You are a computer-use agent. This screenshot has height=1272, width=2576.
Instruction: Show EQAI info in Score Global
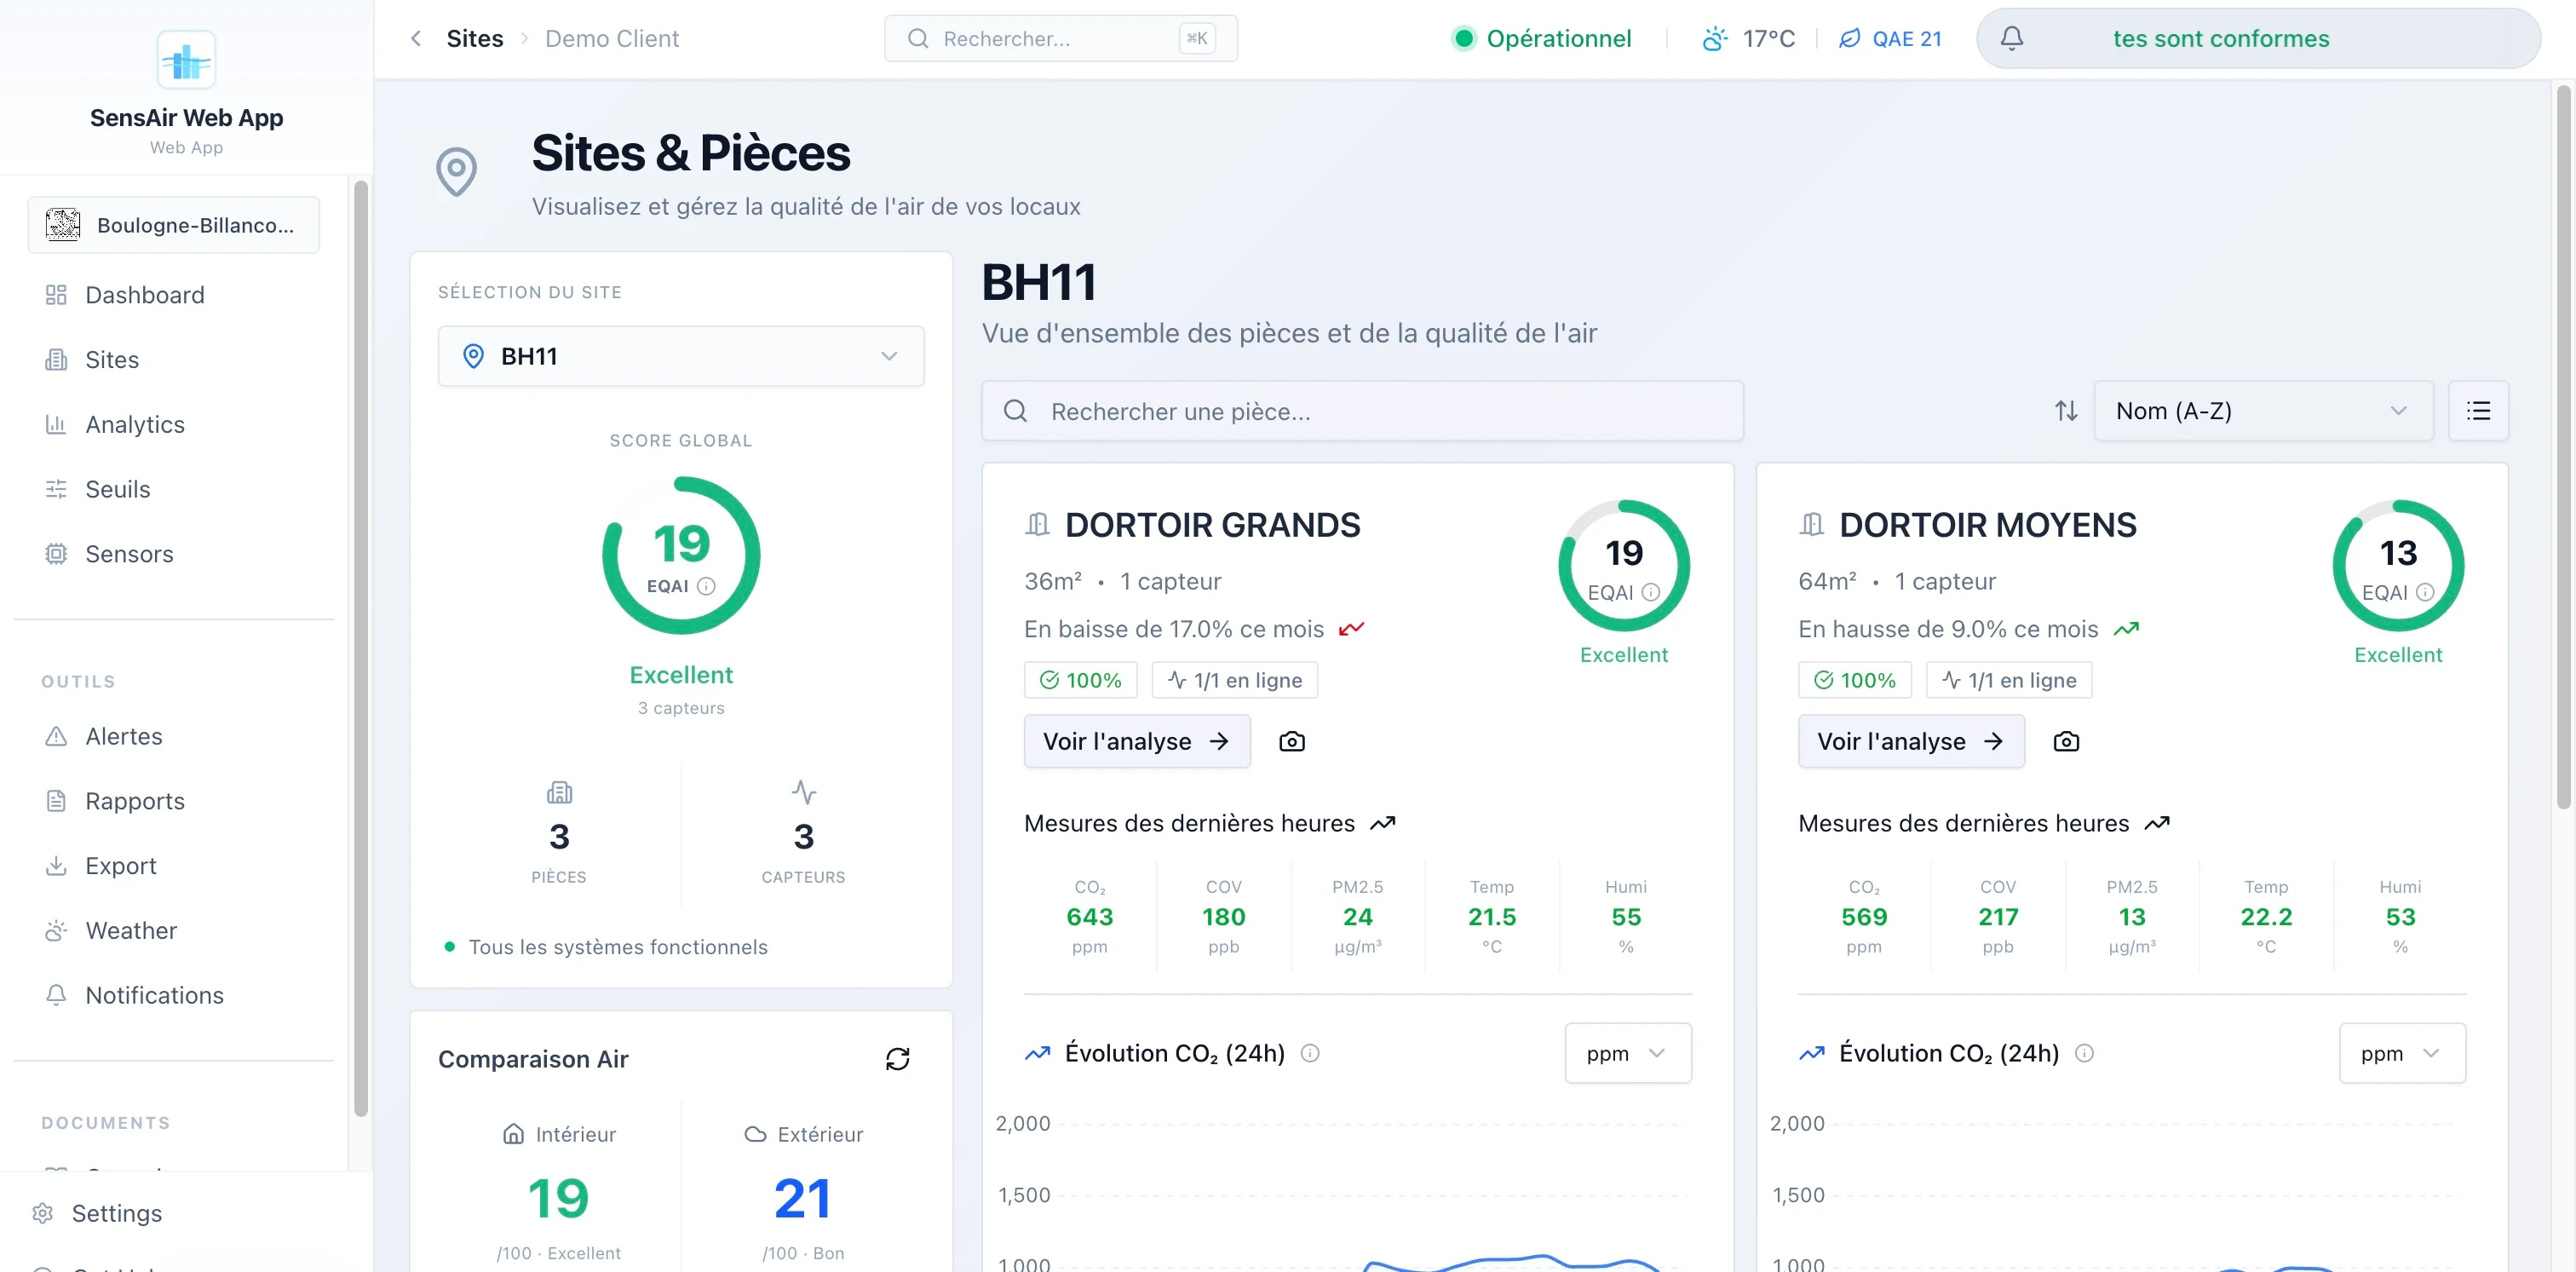[x=706, y=586]
